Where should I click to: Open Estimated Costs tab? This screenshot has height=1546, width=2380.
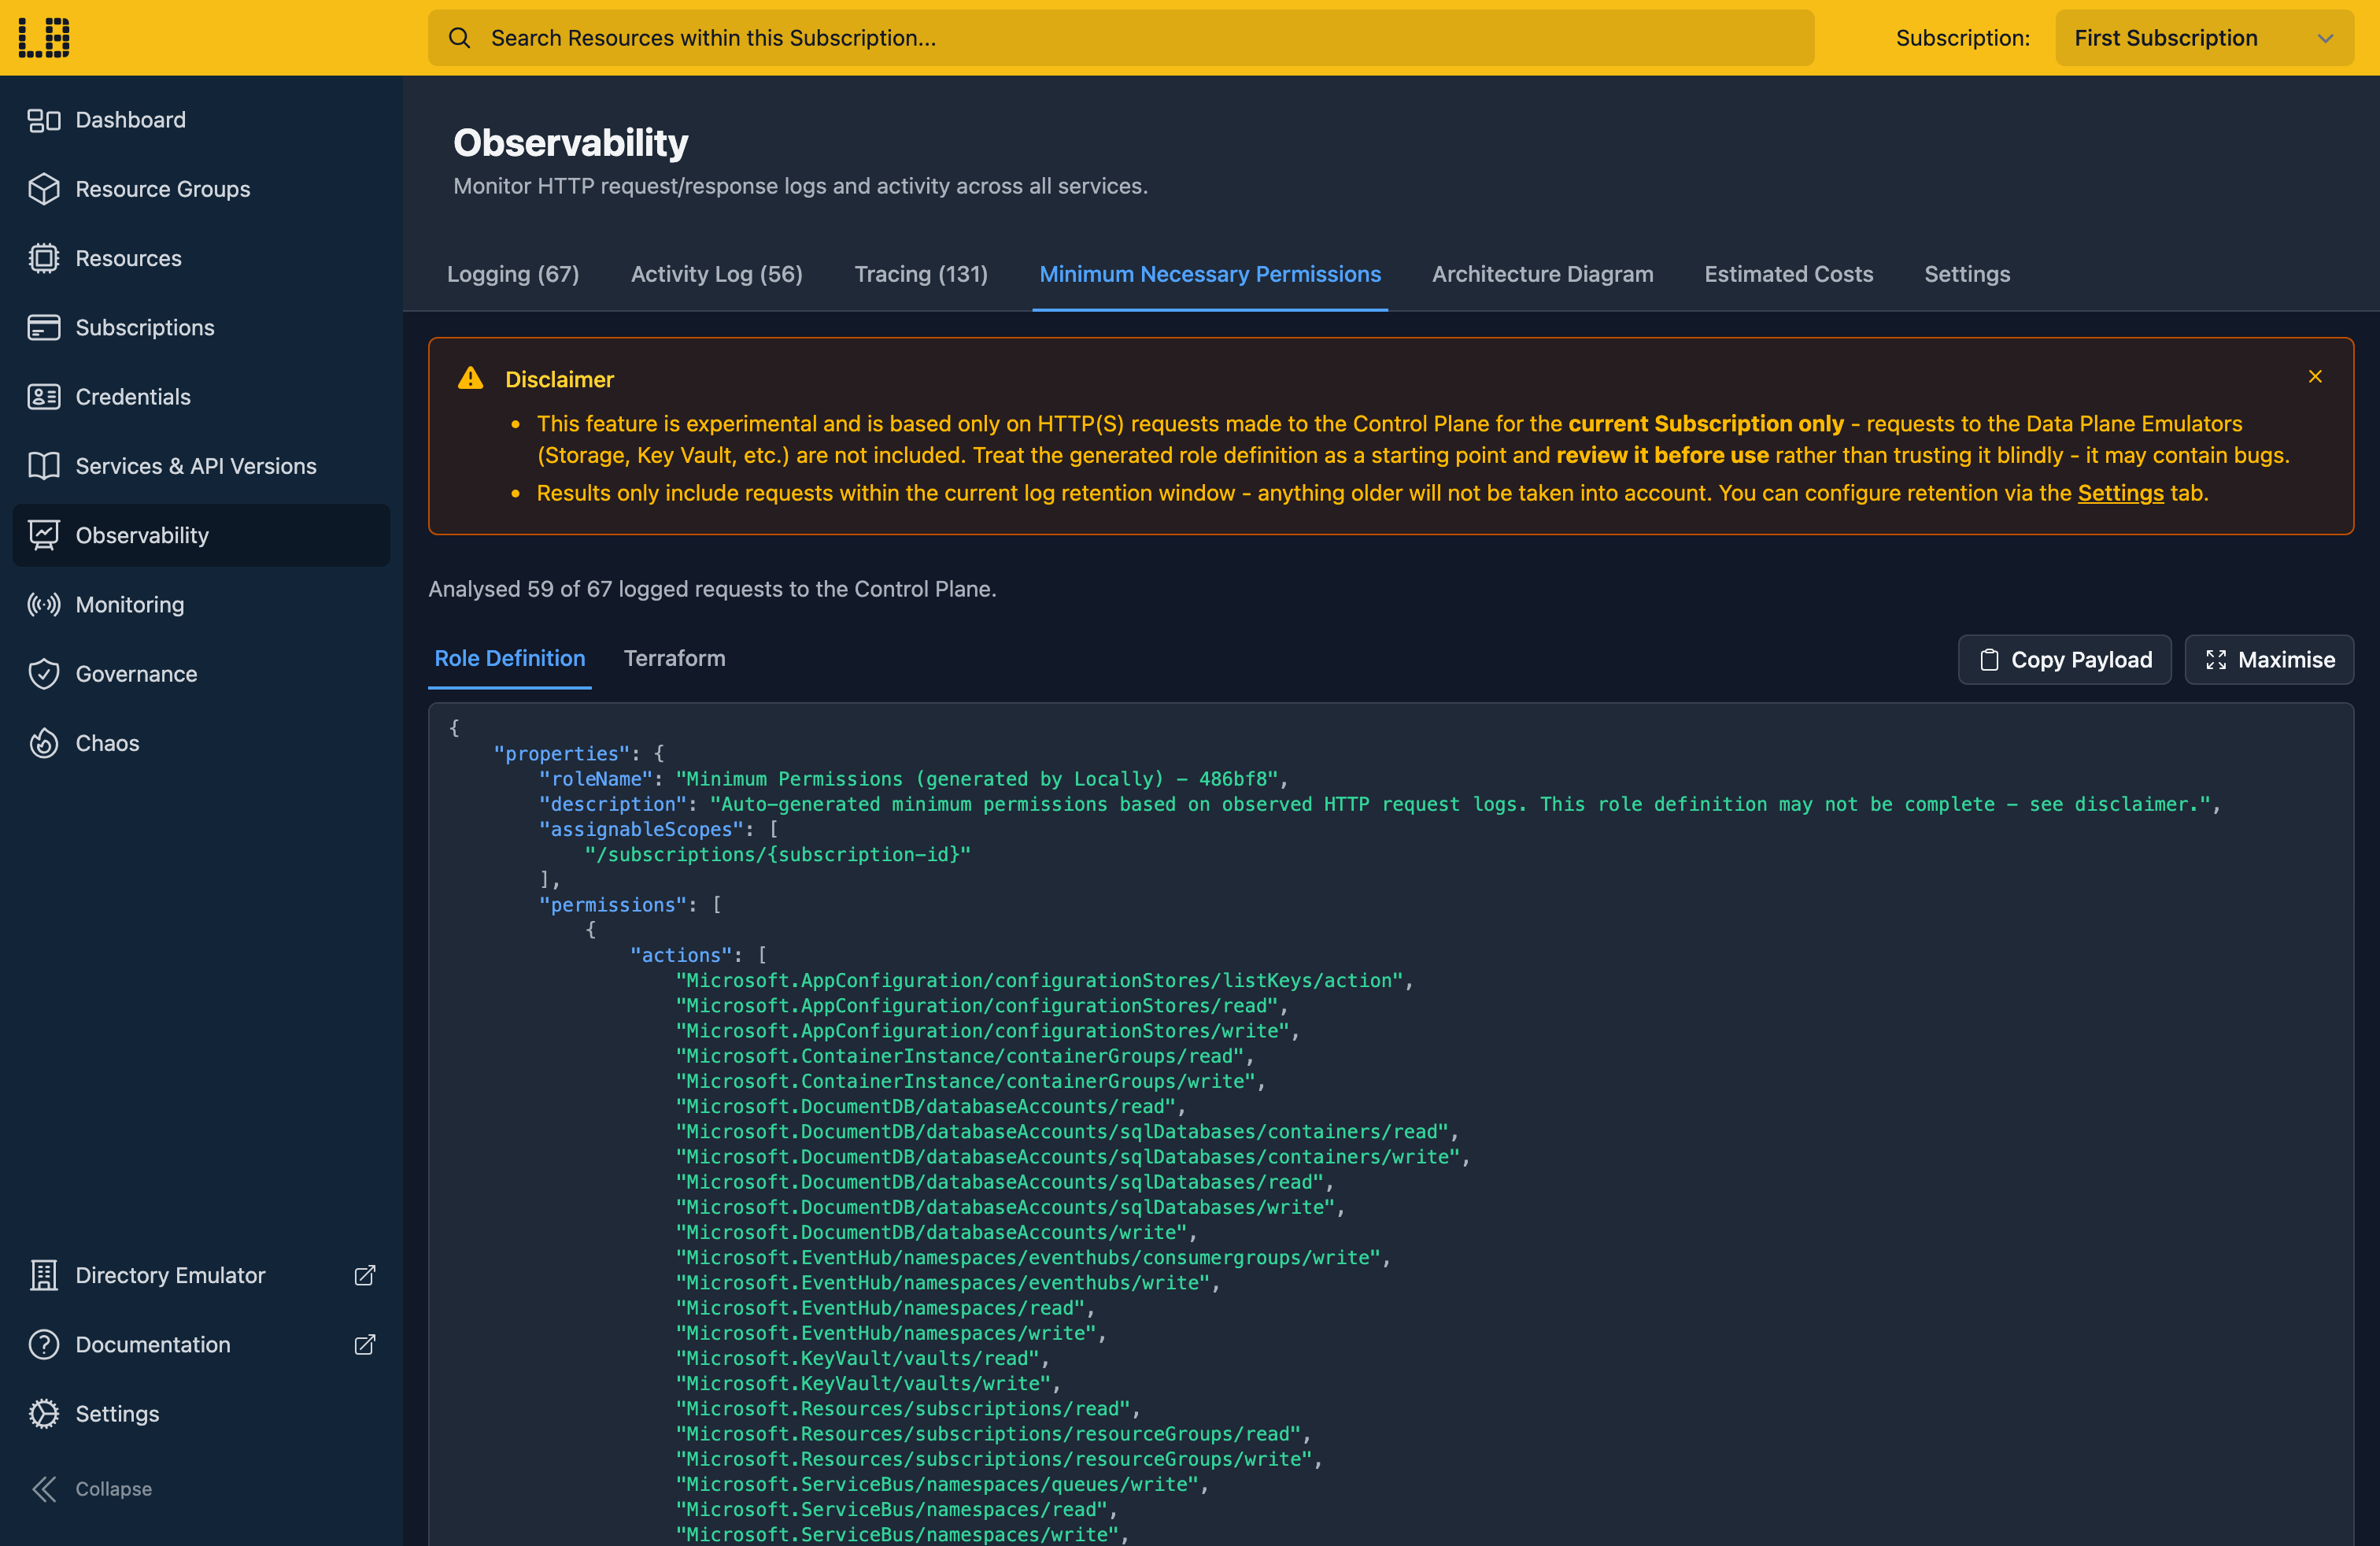pos(1789,274)
